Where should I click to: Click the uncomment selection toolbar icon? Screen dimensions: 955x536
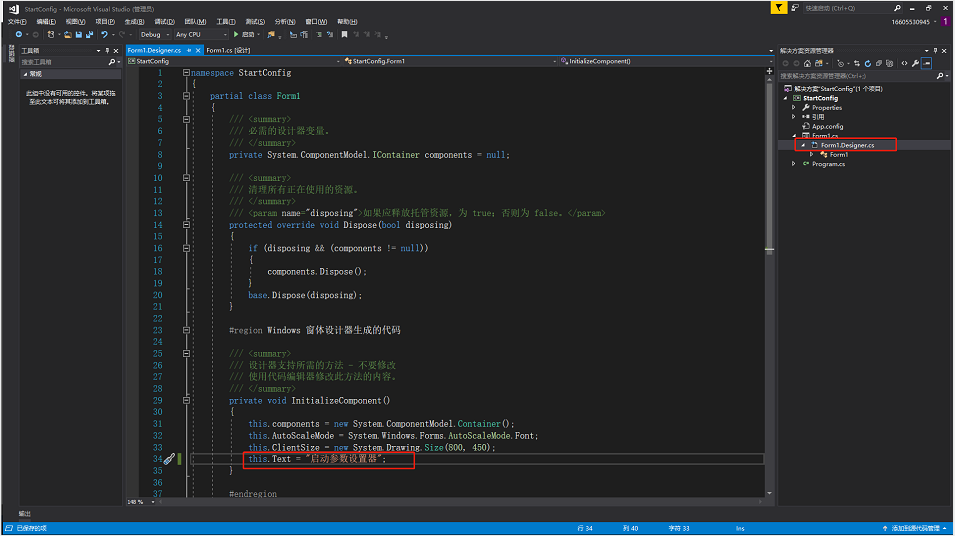(329, 35)
